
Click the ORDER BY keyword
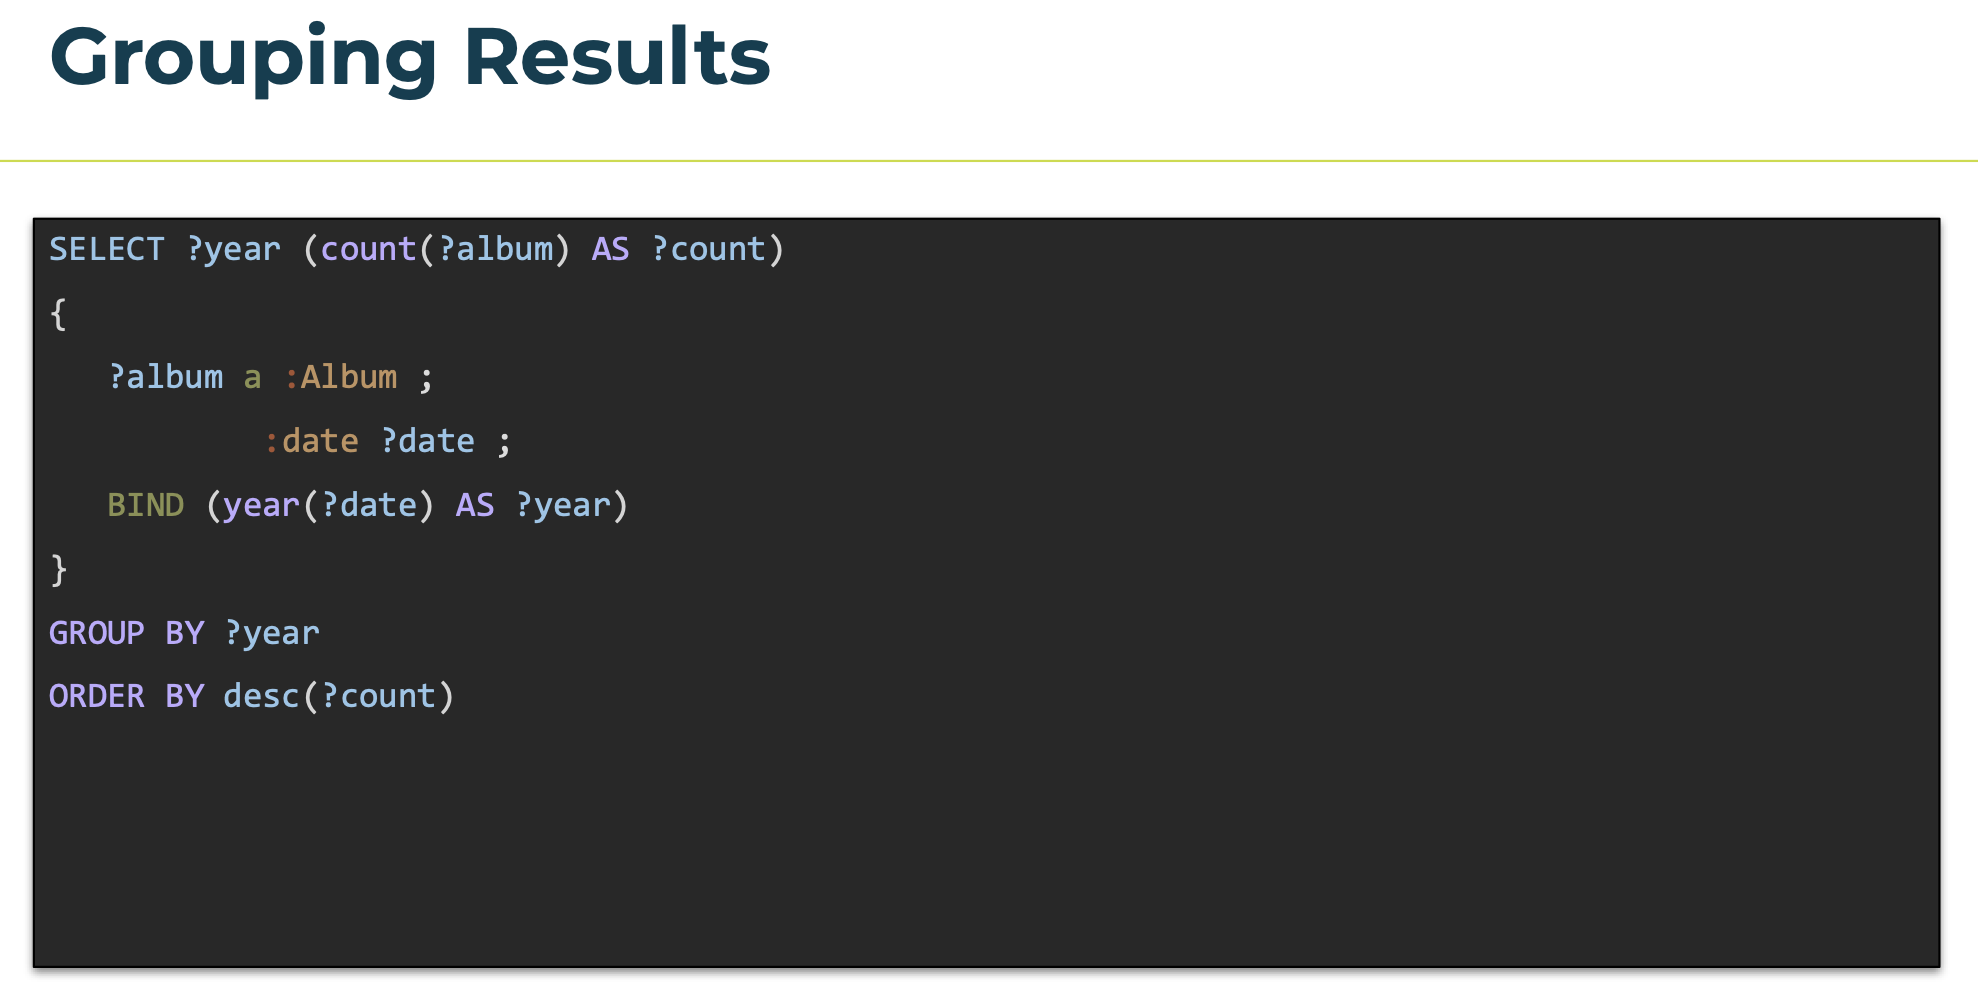coord(127,696)
